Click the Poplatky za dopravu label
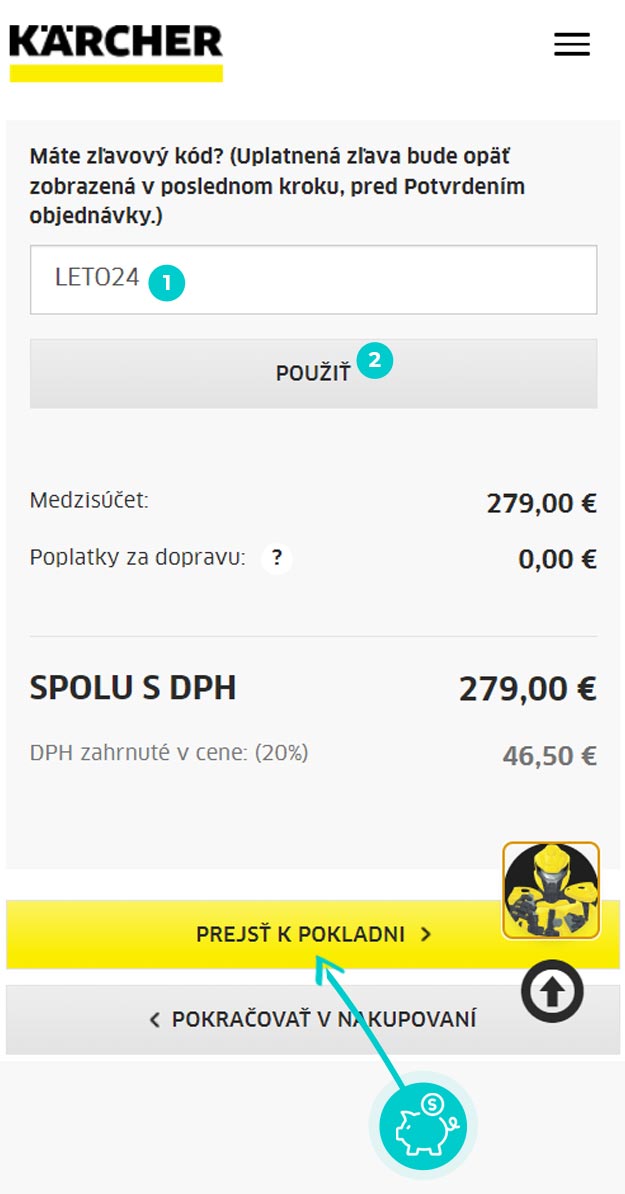625x1194 pixels. click(x=138, y=558)
